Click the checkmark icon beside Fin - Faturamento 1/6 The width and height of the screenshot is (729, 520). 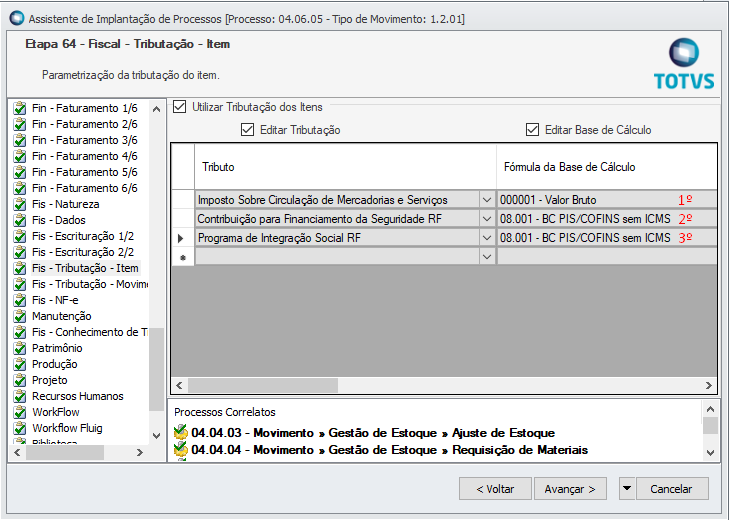20,108
